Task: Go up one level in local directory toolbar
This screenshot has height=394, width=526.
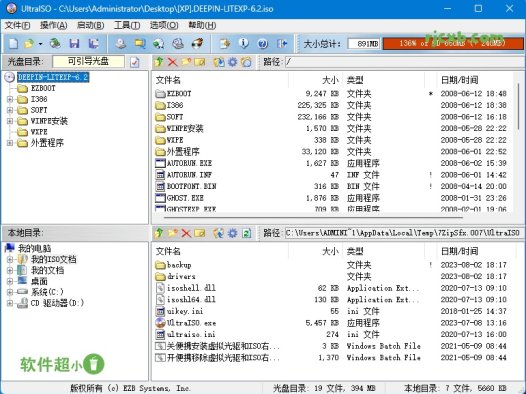Action: tap(159, 233)
